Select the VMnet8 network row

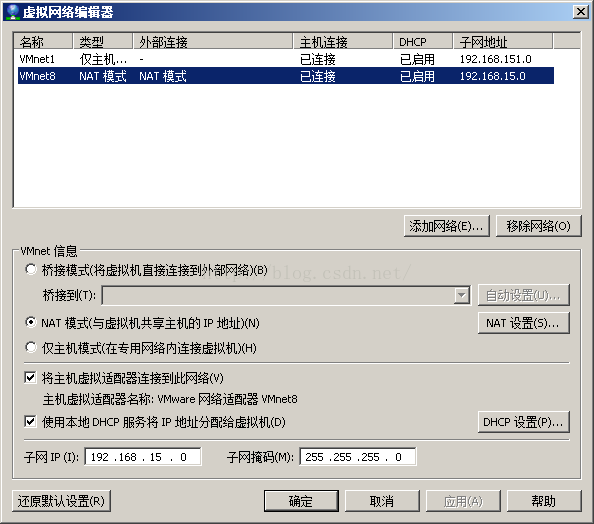pyautogui.click(x=286, y=76)
